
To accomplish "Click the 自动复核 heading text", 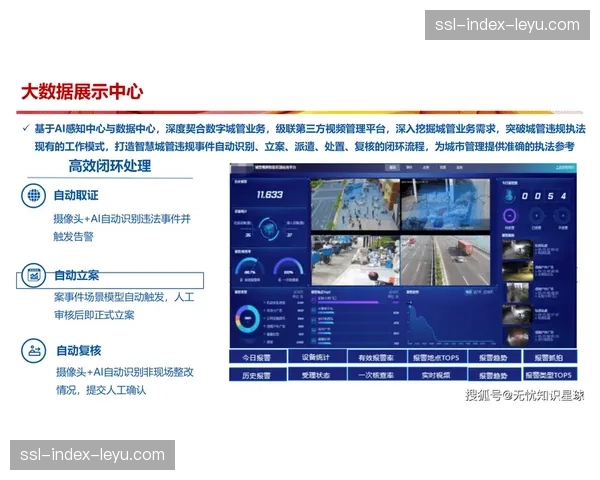I will (79, 350).
